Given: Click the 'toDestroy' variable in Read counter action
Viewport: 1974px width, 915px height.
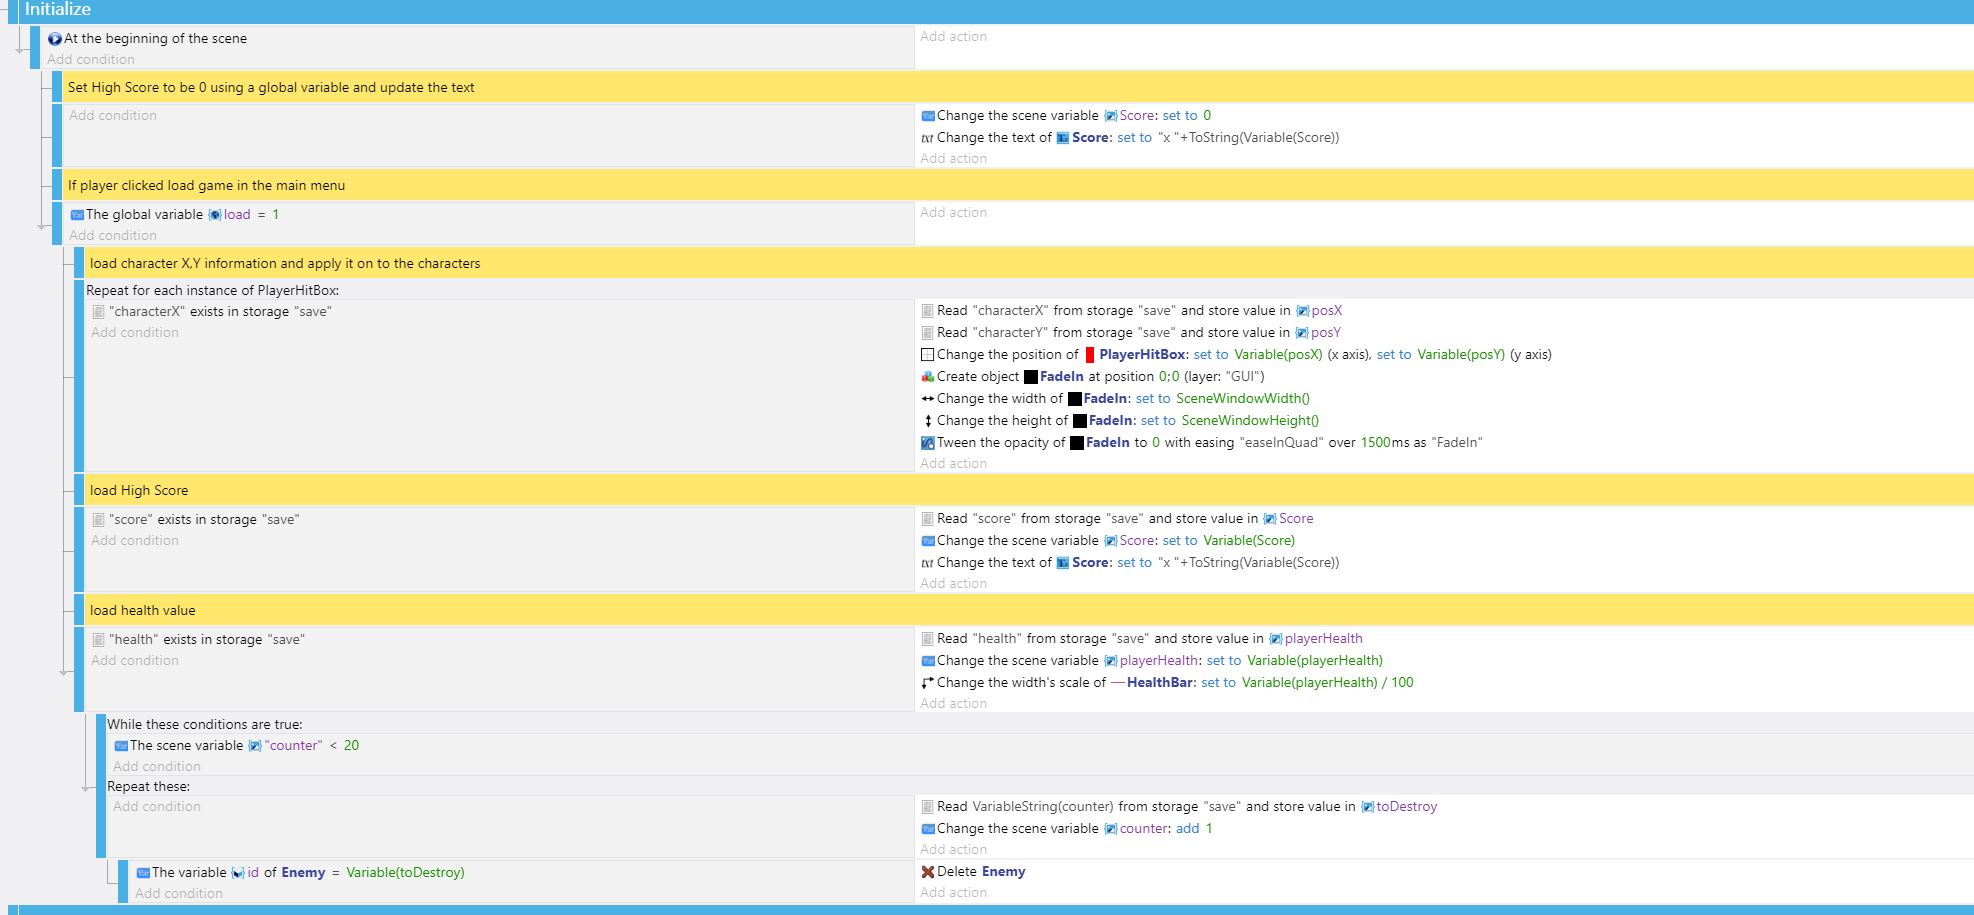Looking at the screenshot, I should pos(1406,807).
